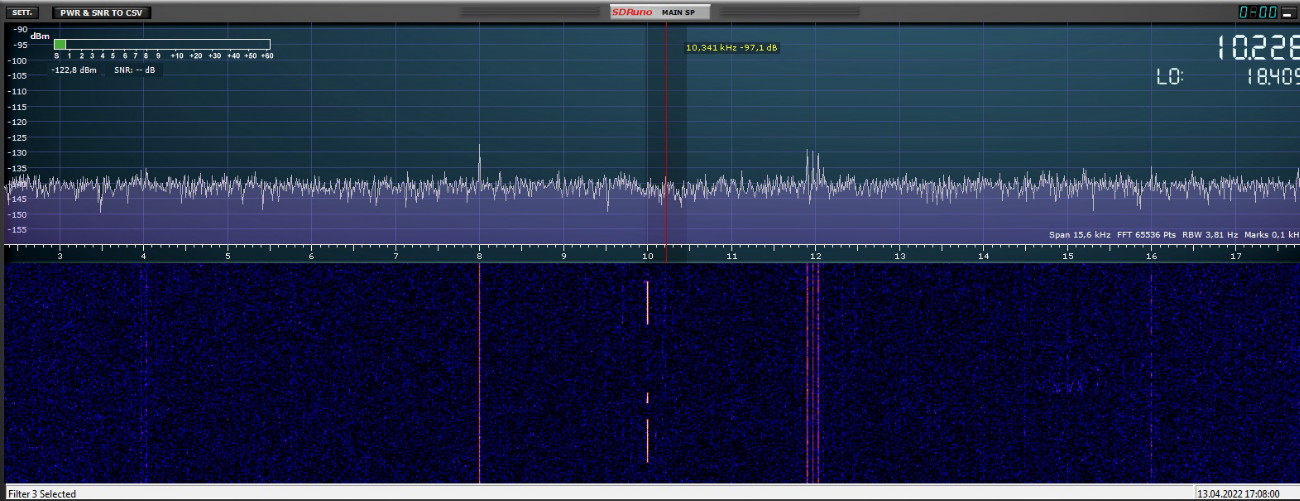Click the 0-00 VRX indicator display
The width and height of the screenshot is (1300, 501).
tap(1257, 12)
